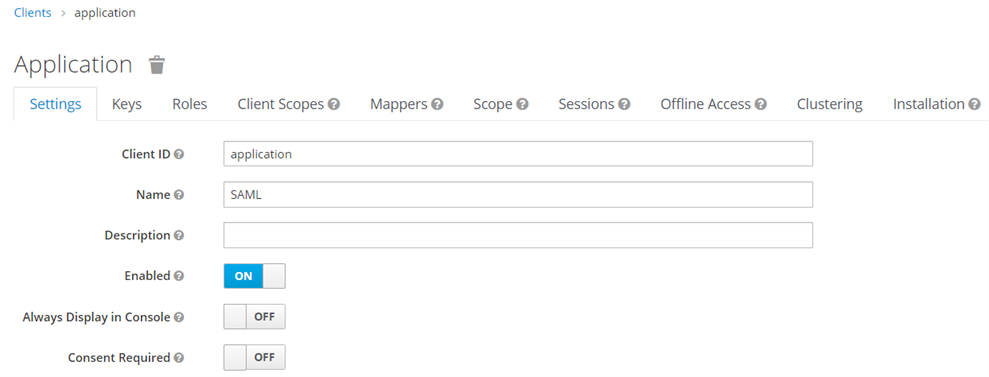
Task: Follow the Clients breadcrumb link
Action: tap(33, 13)
